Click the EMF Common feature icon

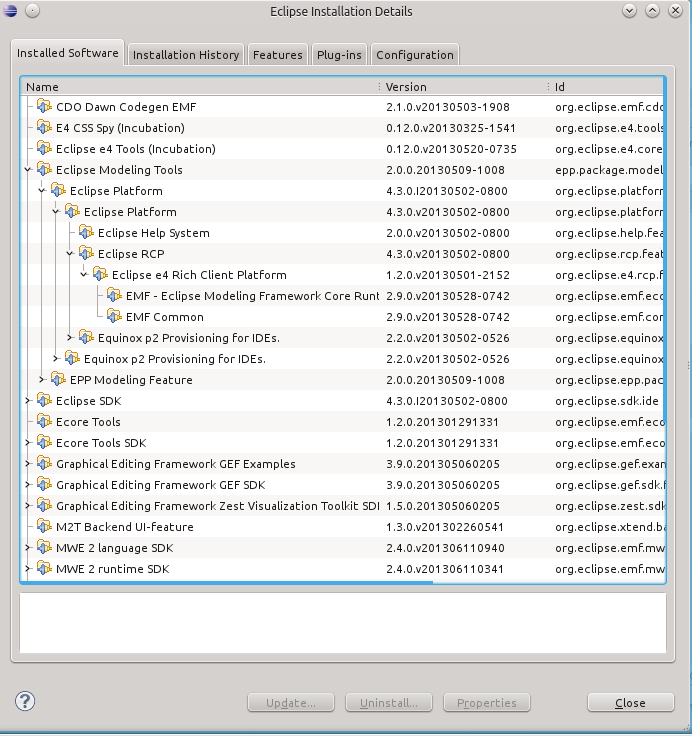coord(115,316)
